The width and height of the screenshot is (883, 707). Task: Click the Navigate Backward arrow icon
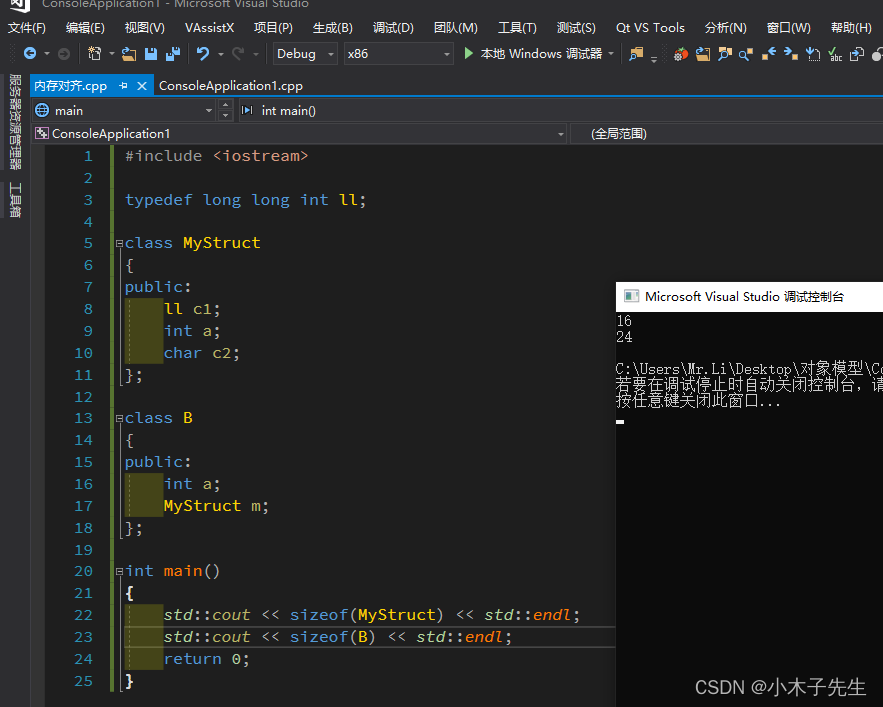(30, 54)
